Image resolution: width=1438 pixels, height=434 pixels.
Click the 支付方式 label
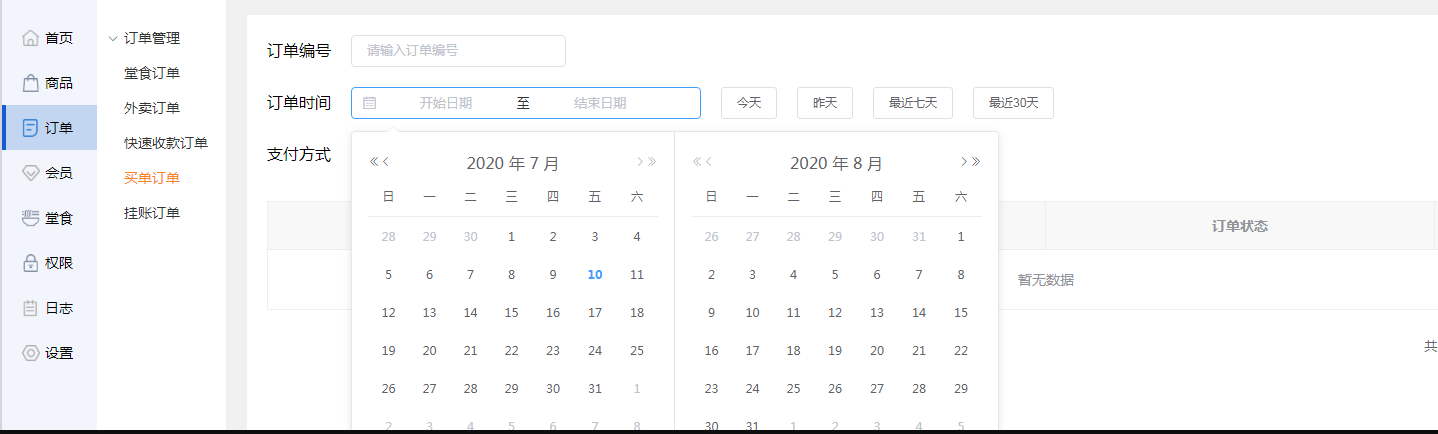tap(299, 155)
